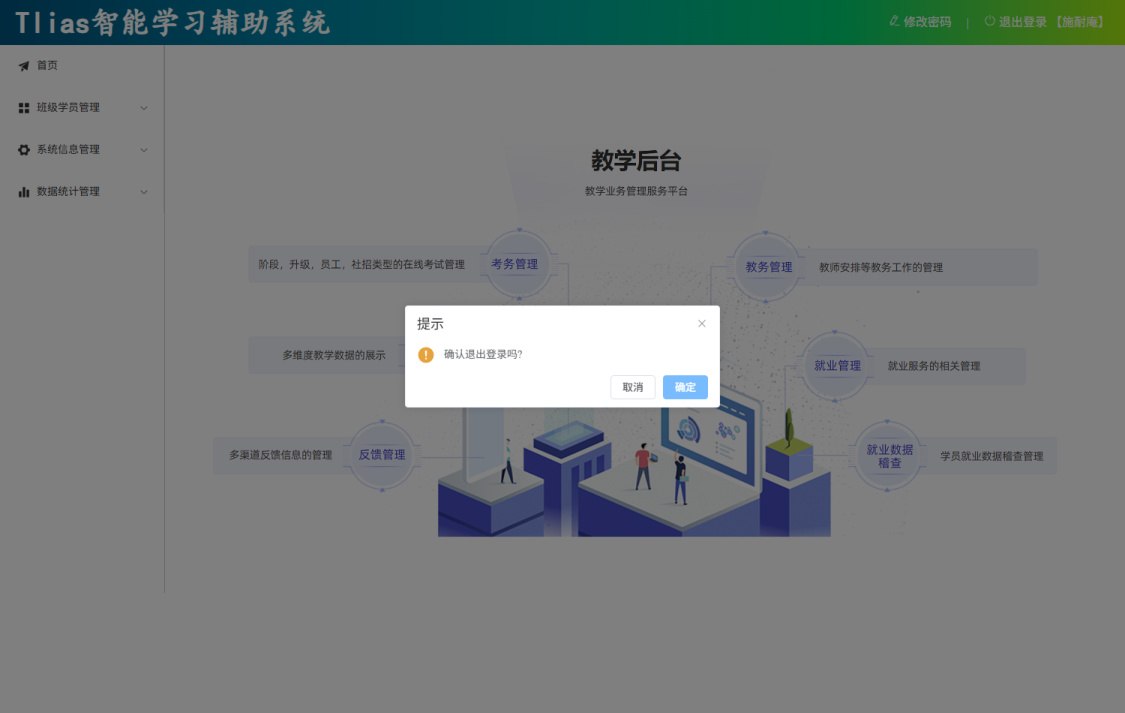Screen dimensions: 1125x713
Task: Click the 修改密码 pencil icon
Action: (x=894, y=22)
